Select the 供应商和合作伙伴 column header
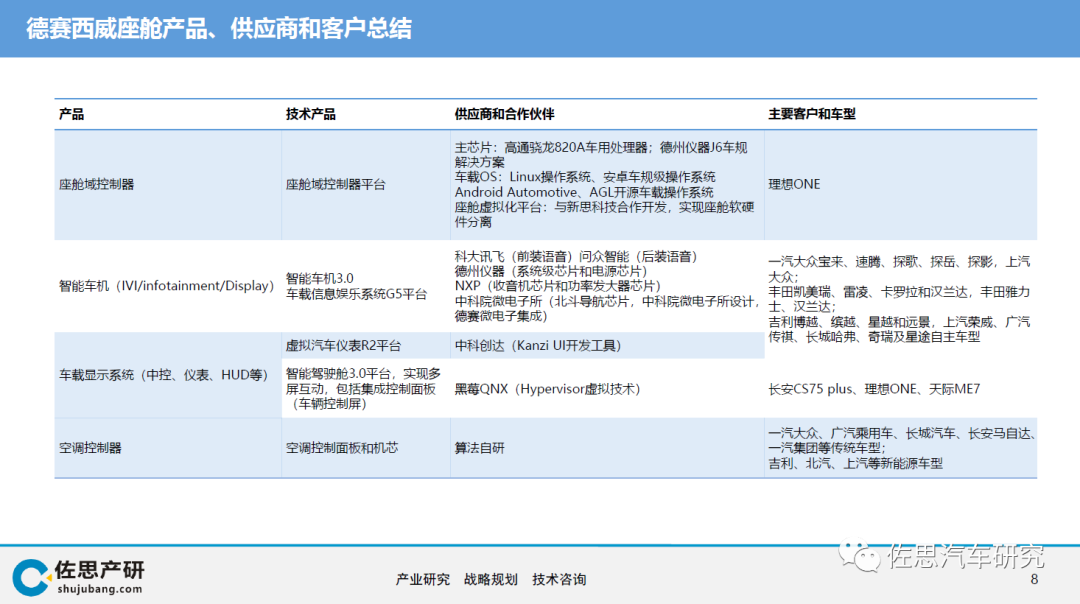 coord(504,114)
